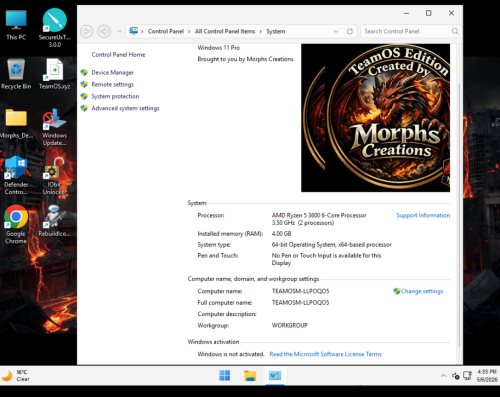500x397 pixels.
Task: Open clock and date in taskbar
Action: (x=487, y=376)
